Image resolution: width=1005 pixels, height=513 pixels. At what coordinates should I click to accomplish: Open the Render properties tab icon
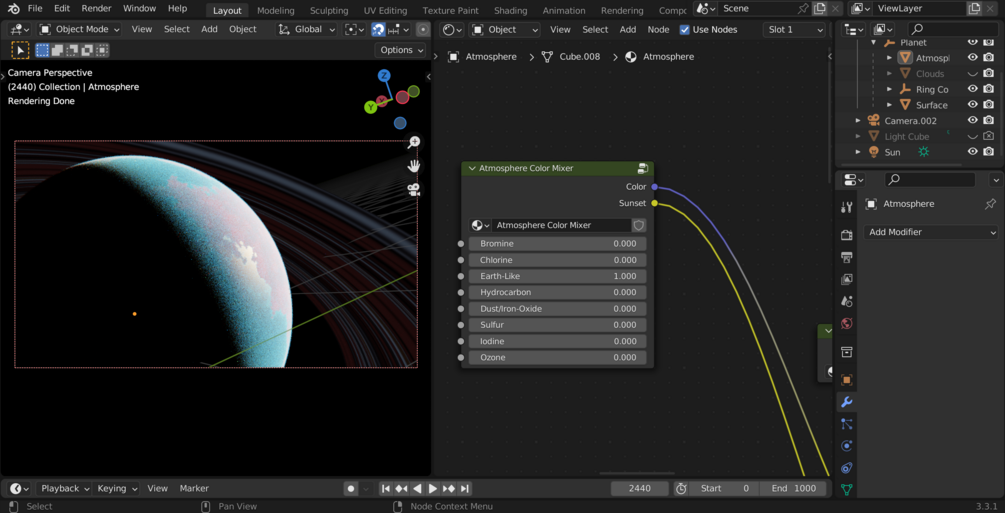coord(847,235)
